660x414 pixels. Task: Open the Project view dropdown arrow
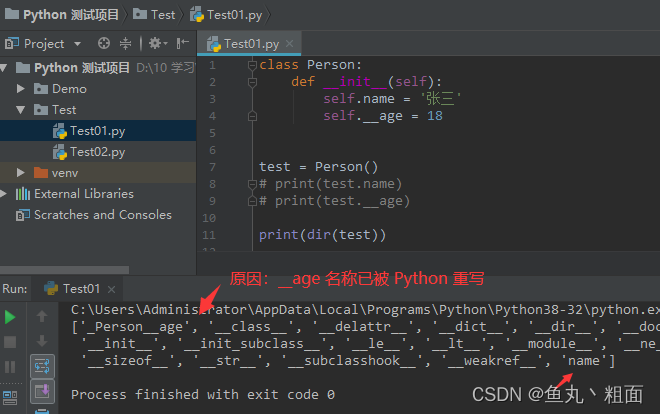[77, 44]
